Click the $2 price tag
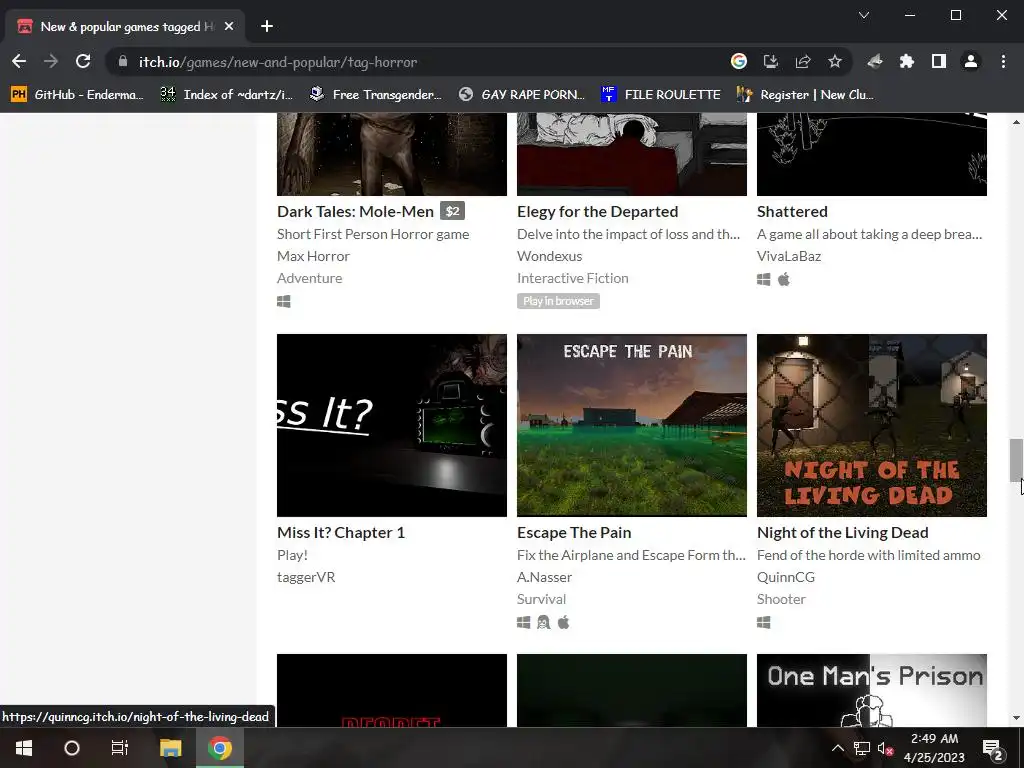The image size is (1024, 768). point(452,211)
